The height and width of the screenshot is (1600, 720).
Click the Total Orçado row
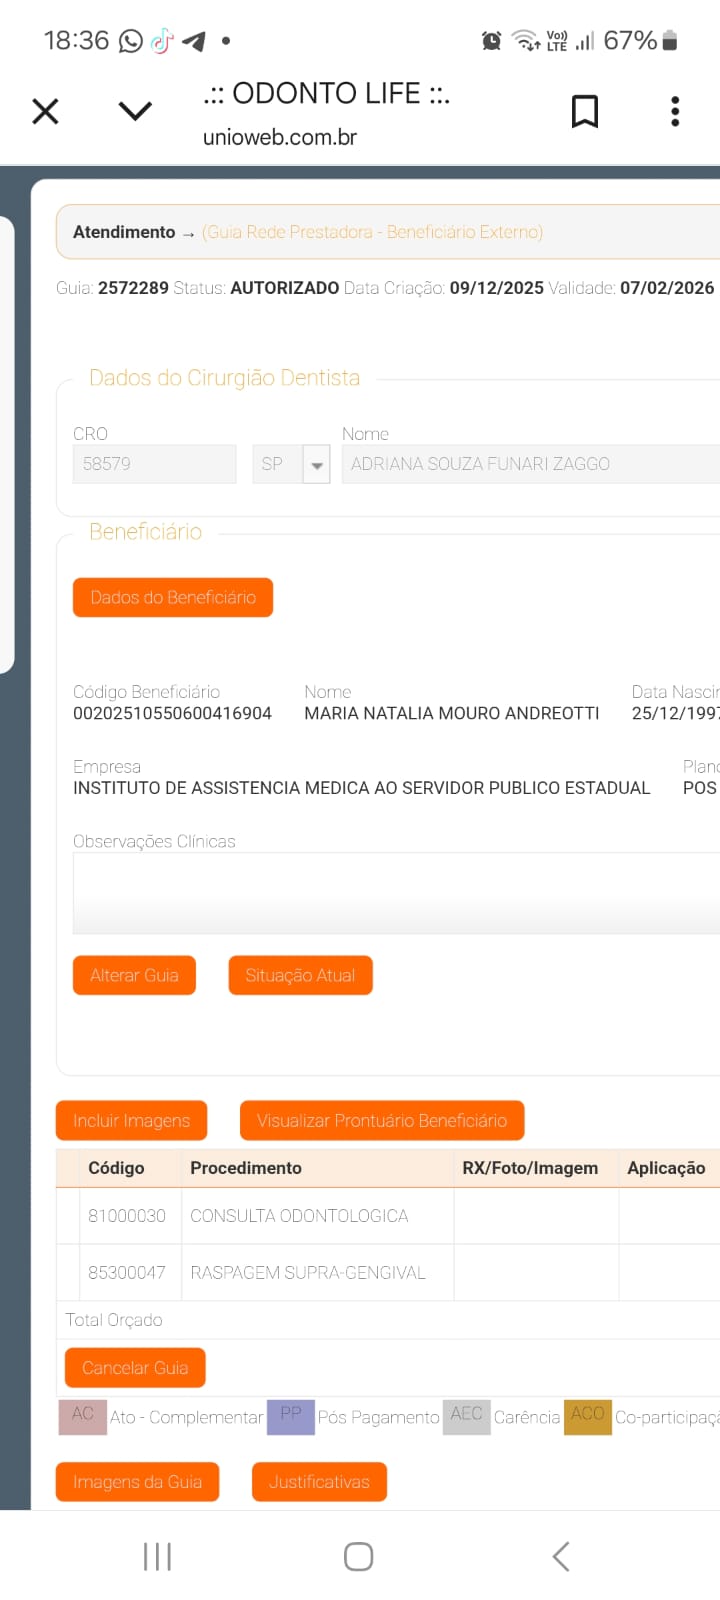pyautogui.click(x=388, y=1320)
